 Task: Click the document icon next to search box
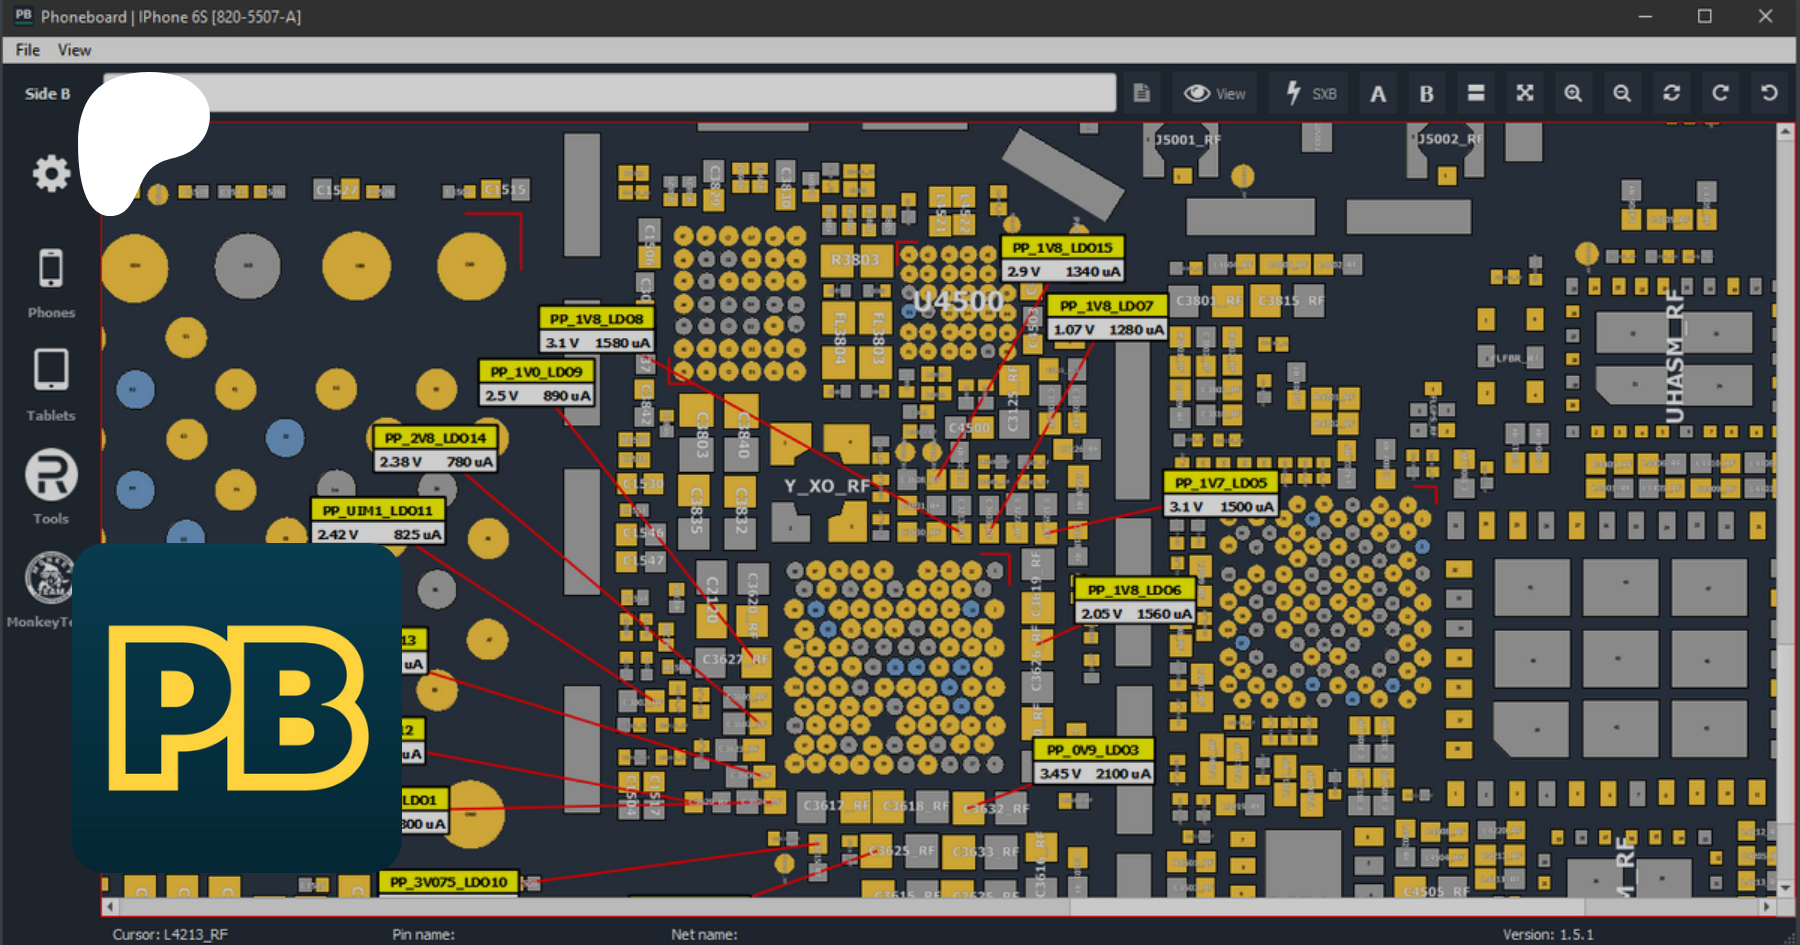coord(1141,93)
